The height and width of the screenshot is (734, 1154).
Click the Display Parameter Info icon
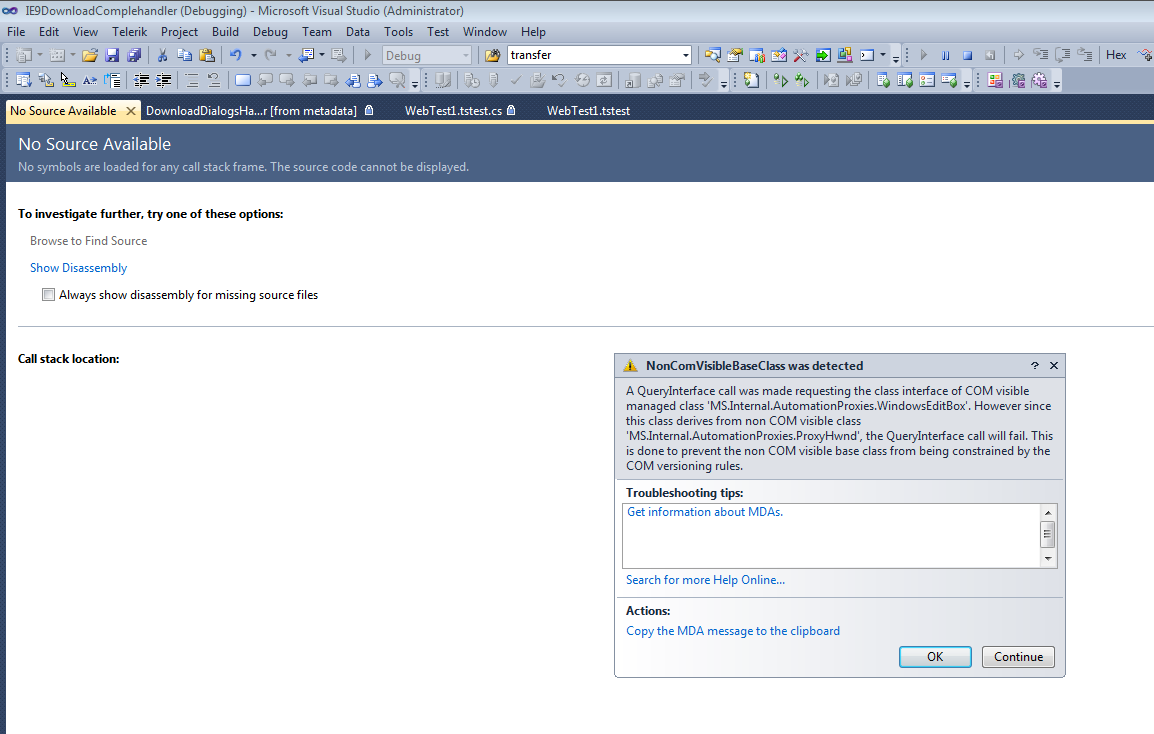coord(46,80)
